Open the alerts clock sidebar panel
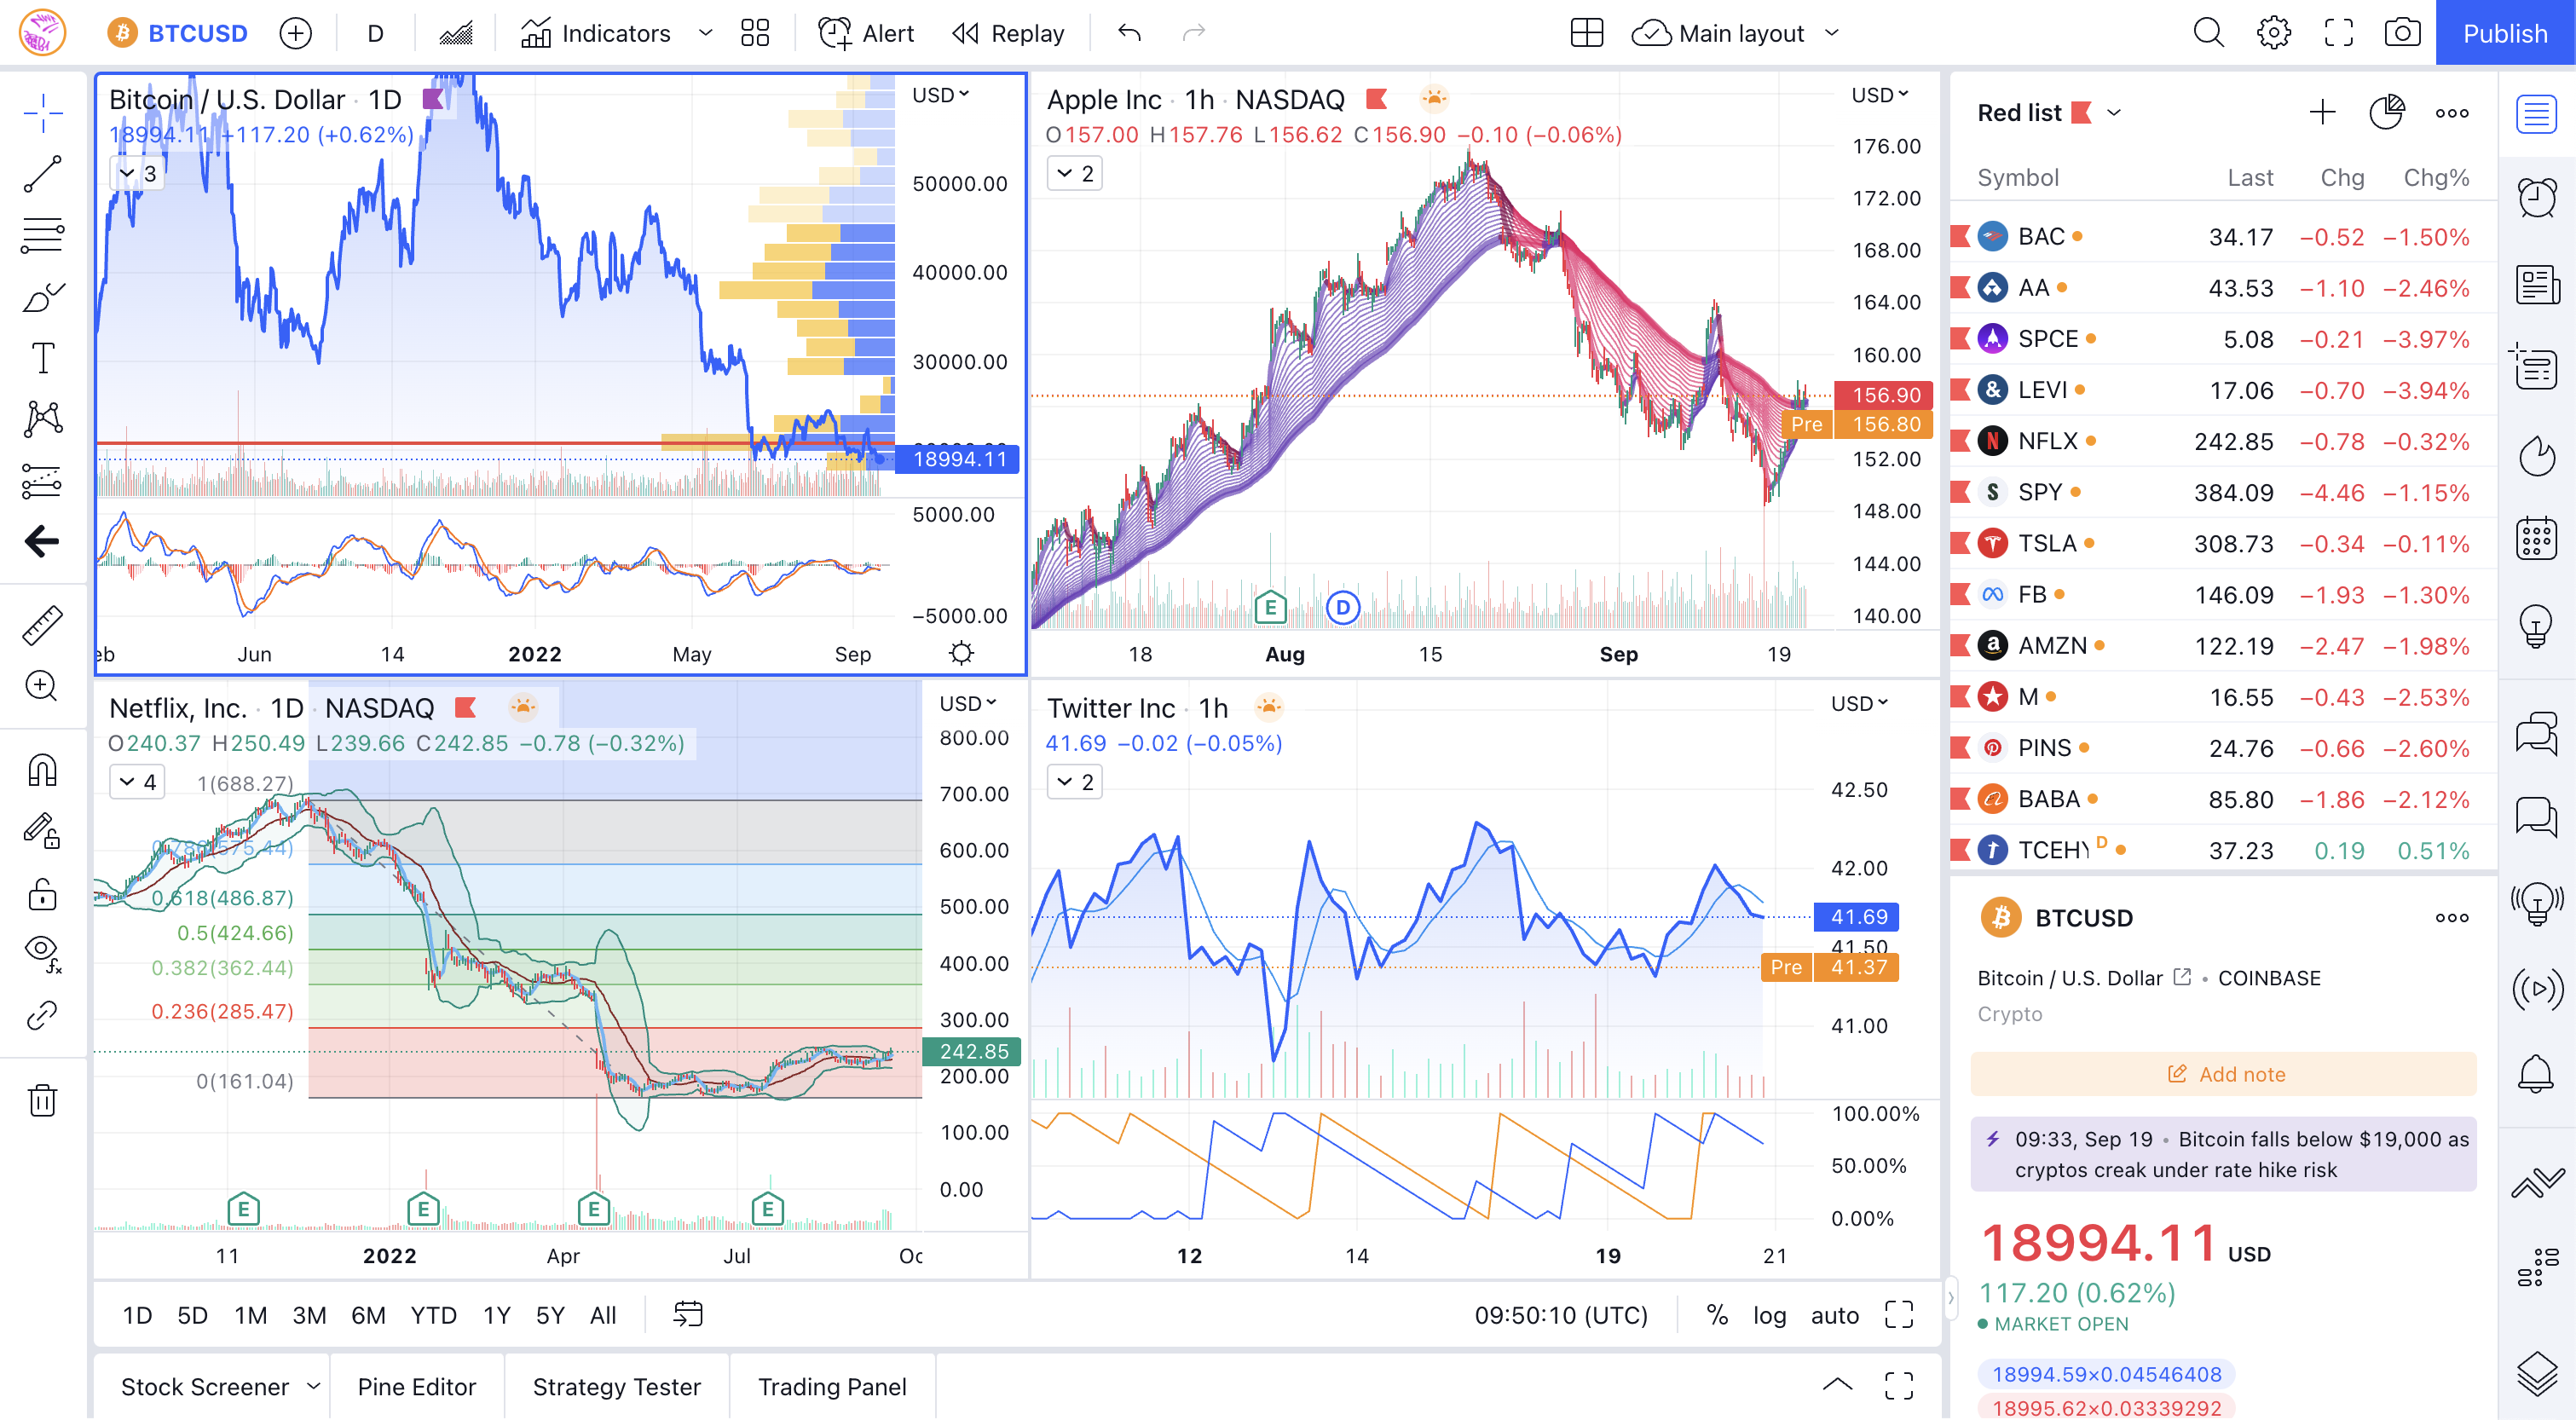 tap(2537, 198)
